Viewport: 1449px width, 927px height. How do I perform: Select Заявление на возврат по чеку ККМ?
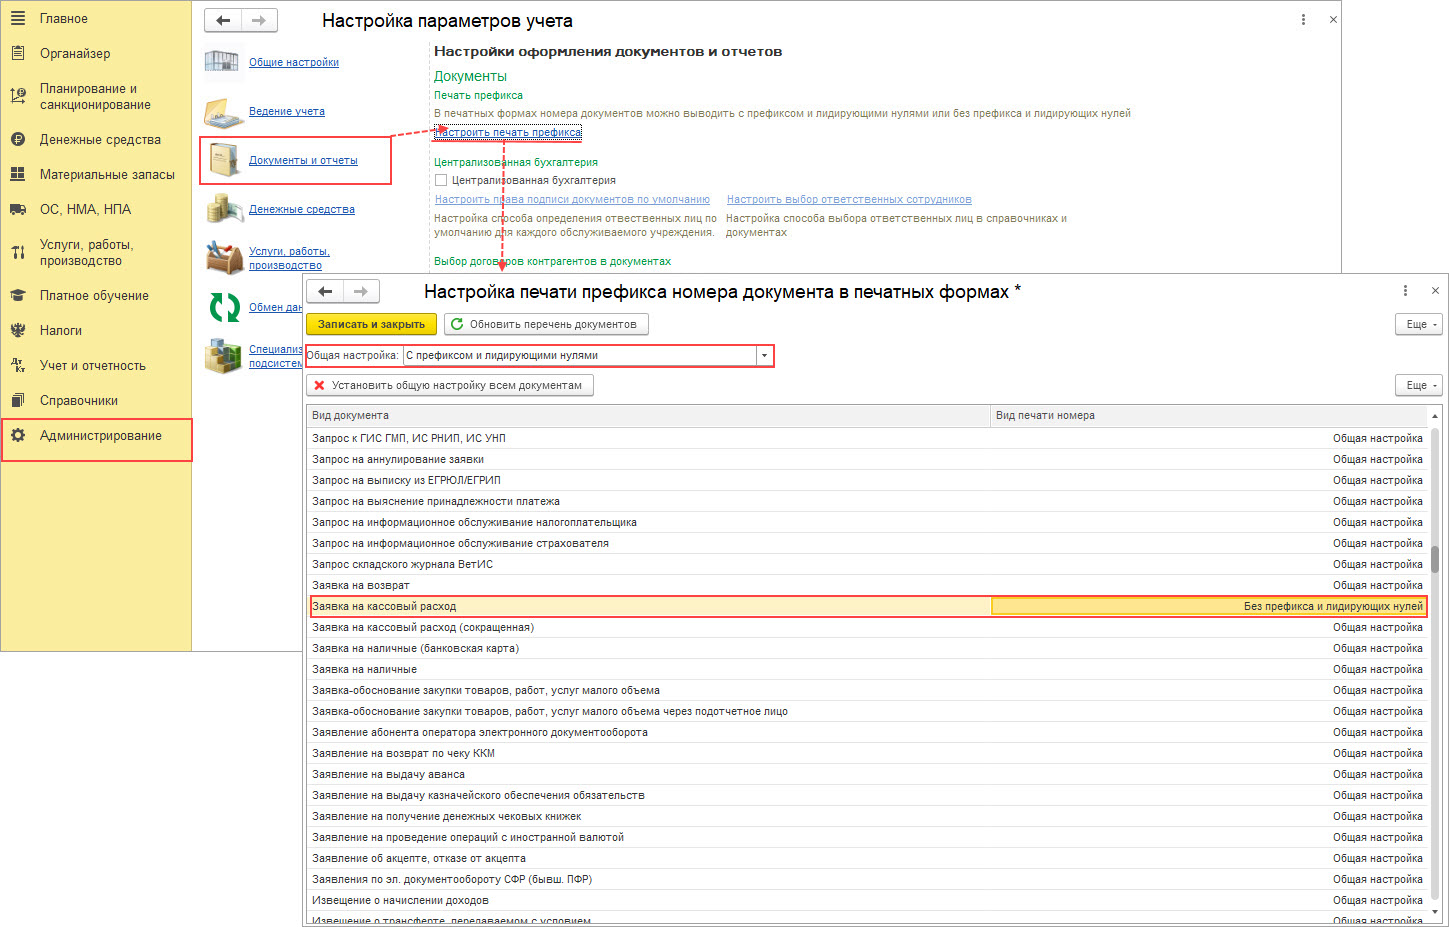coord(868,753)
